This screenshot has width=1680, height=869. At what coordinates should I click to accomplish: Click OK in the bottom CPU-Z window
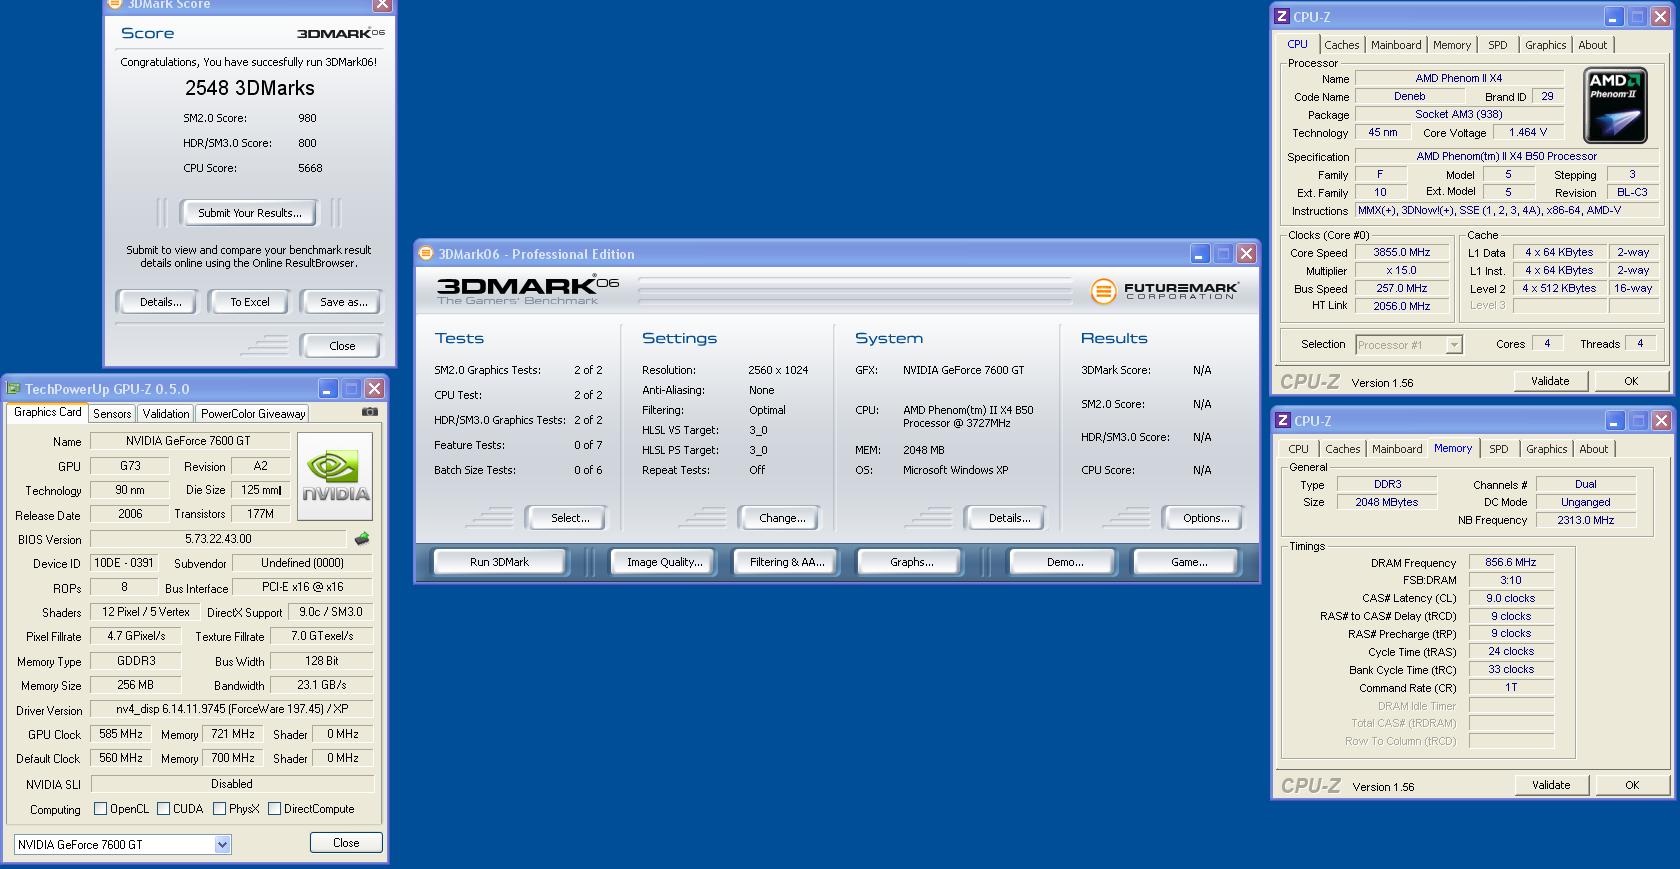tap(1631, 785)
